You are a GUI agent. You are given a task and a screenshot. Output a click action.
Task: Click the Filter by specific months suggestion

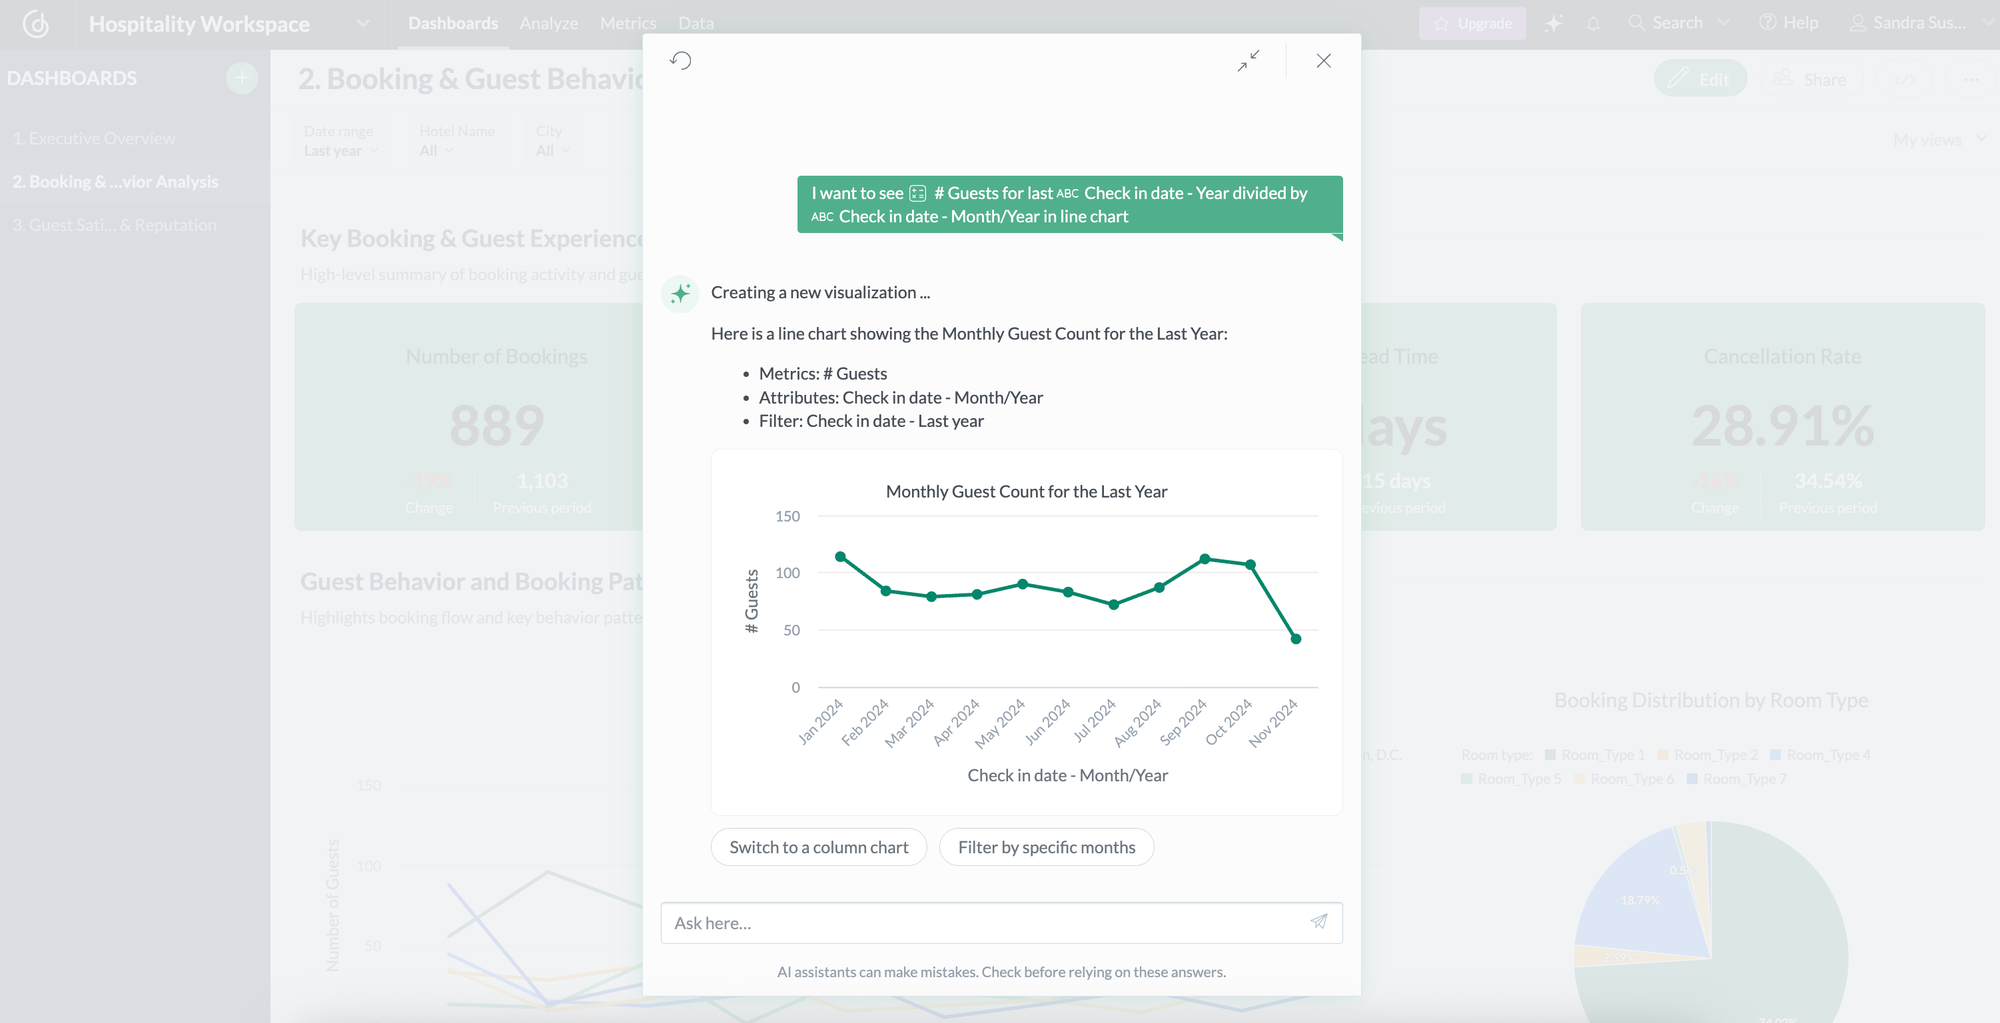pos(1046,846)
